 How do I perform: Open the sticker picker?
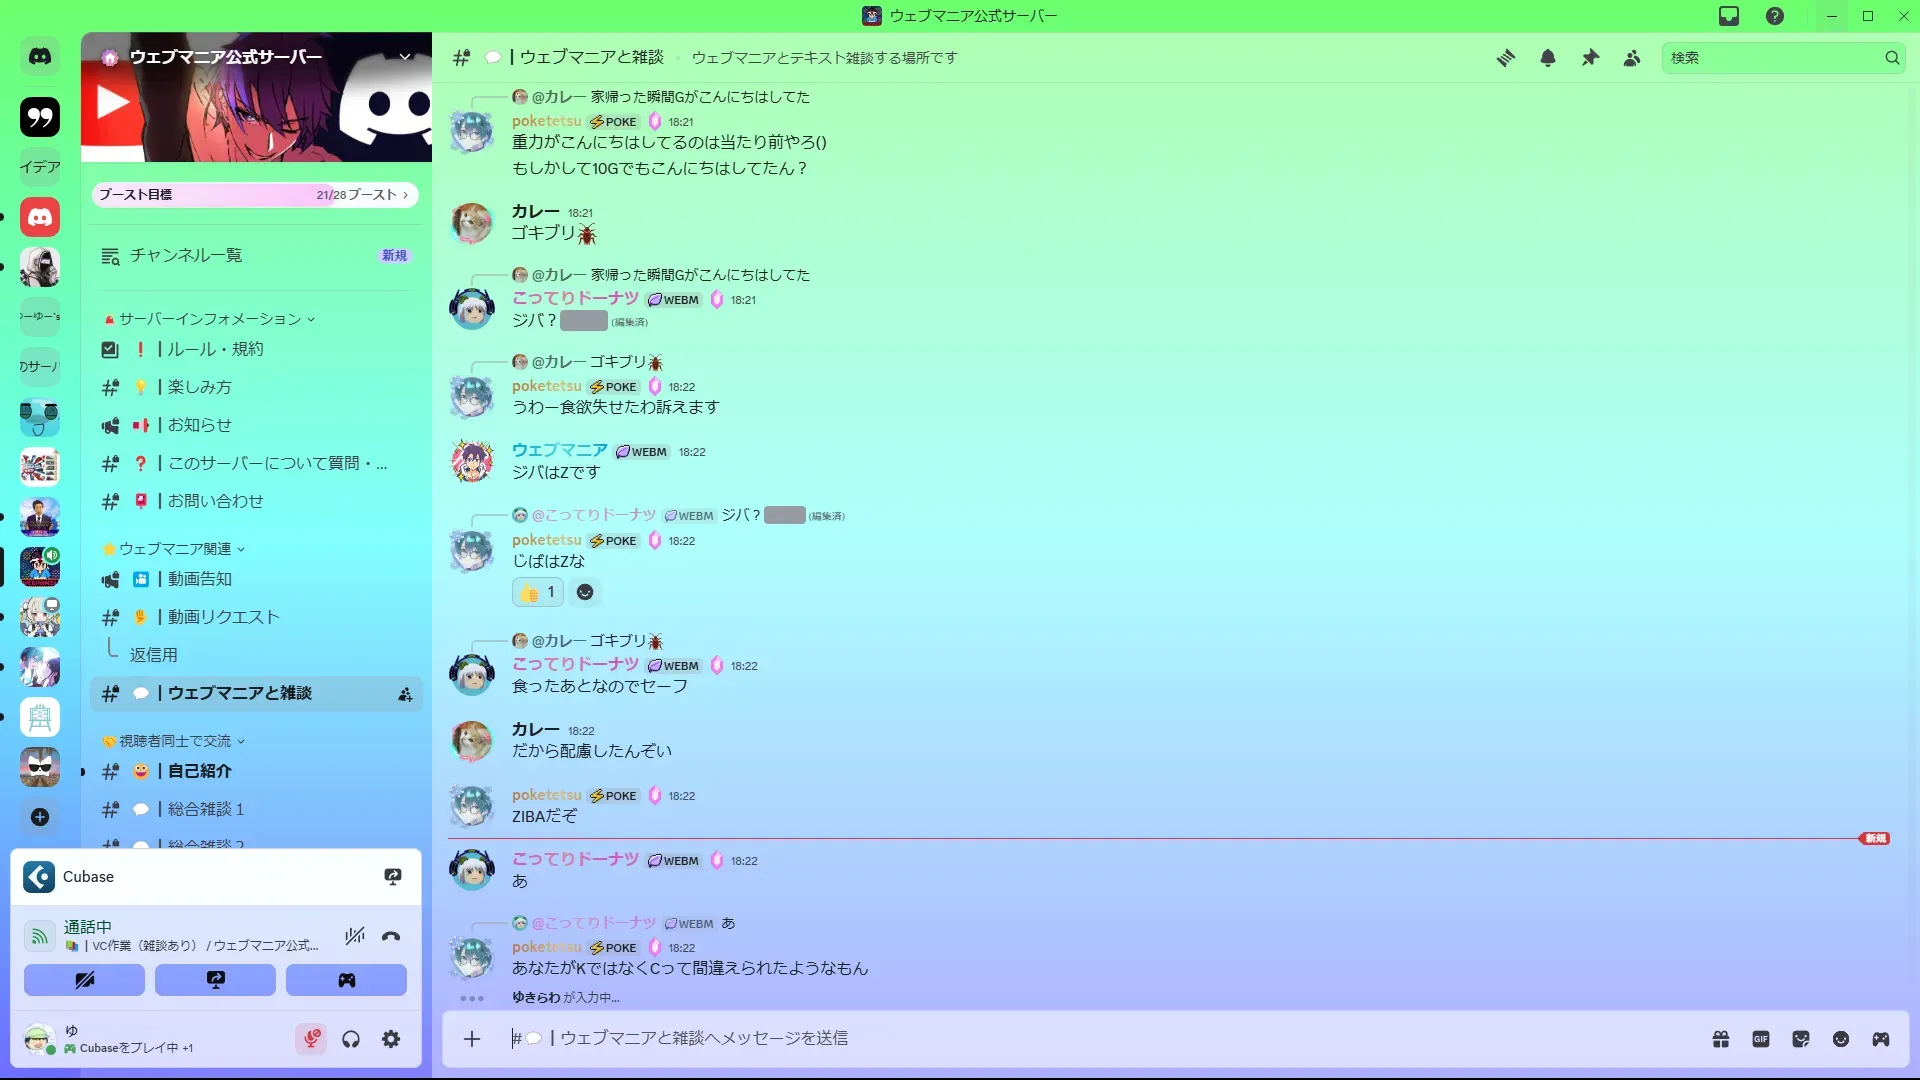click(x=1801, y=1039)
